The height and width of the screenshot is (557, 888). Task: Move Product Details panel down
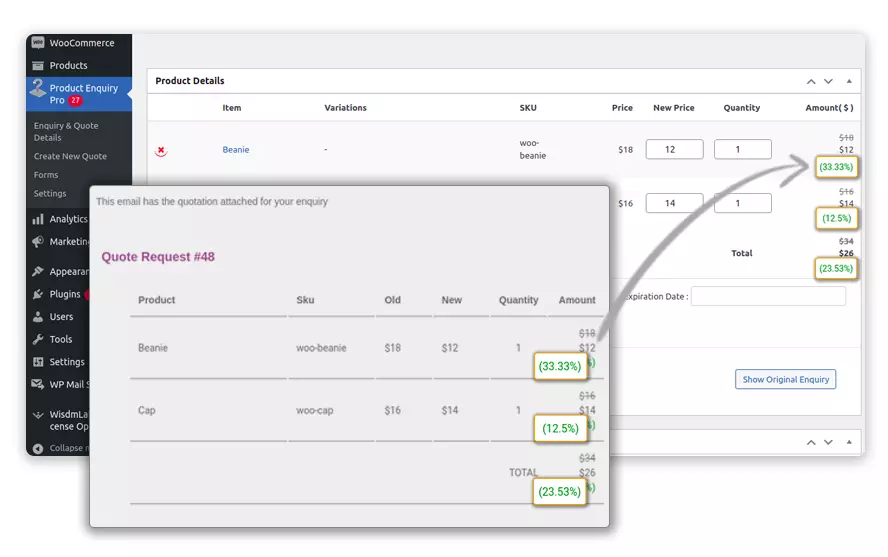click(827, 81)
